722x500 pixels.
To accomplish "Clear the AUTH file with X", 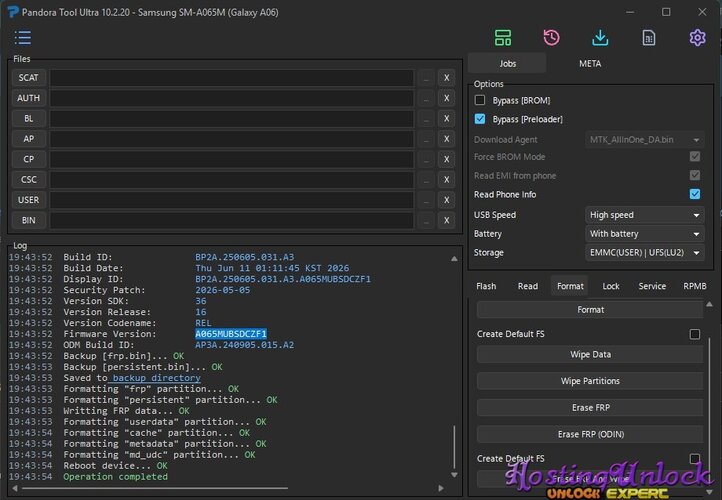I will pos(446,98).
